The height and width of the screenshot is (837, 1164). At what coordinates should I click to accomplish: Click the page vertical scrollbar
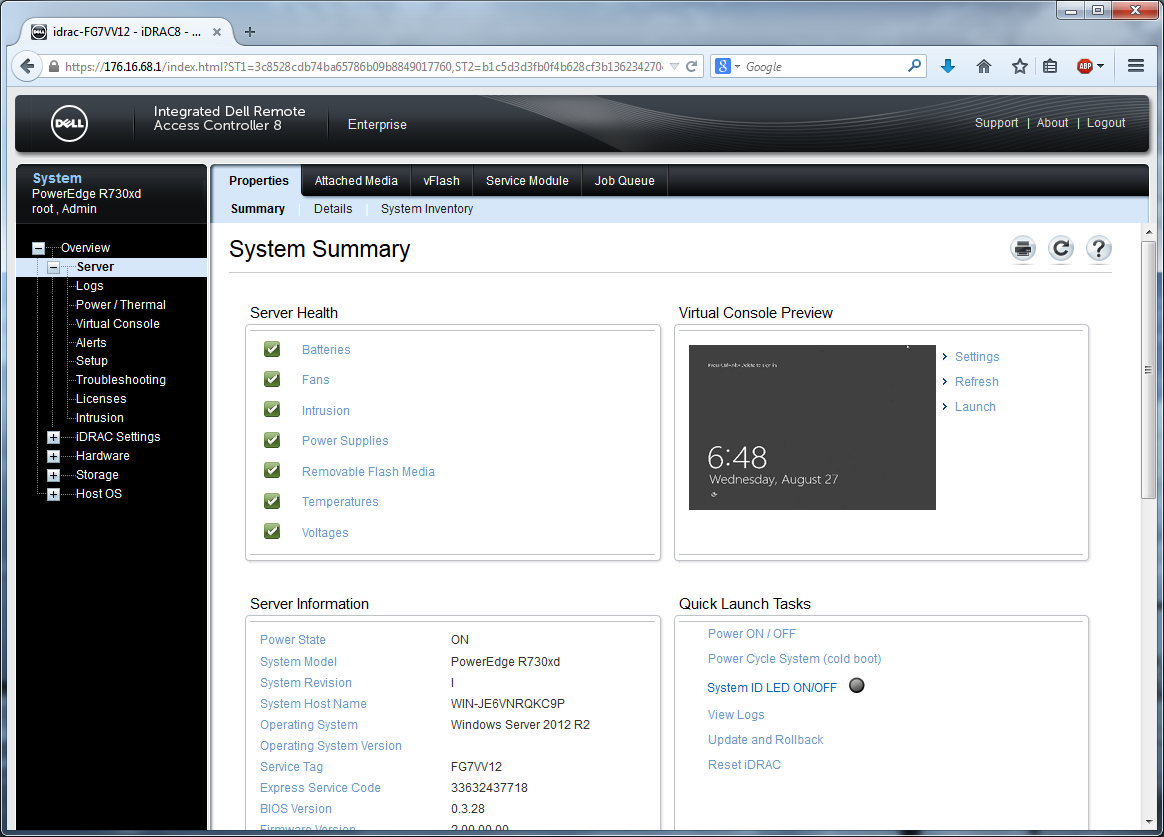[1148, 370]
